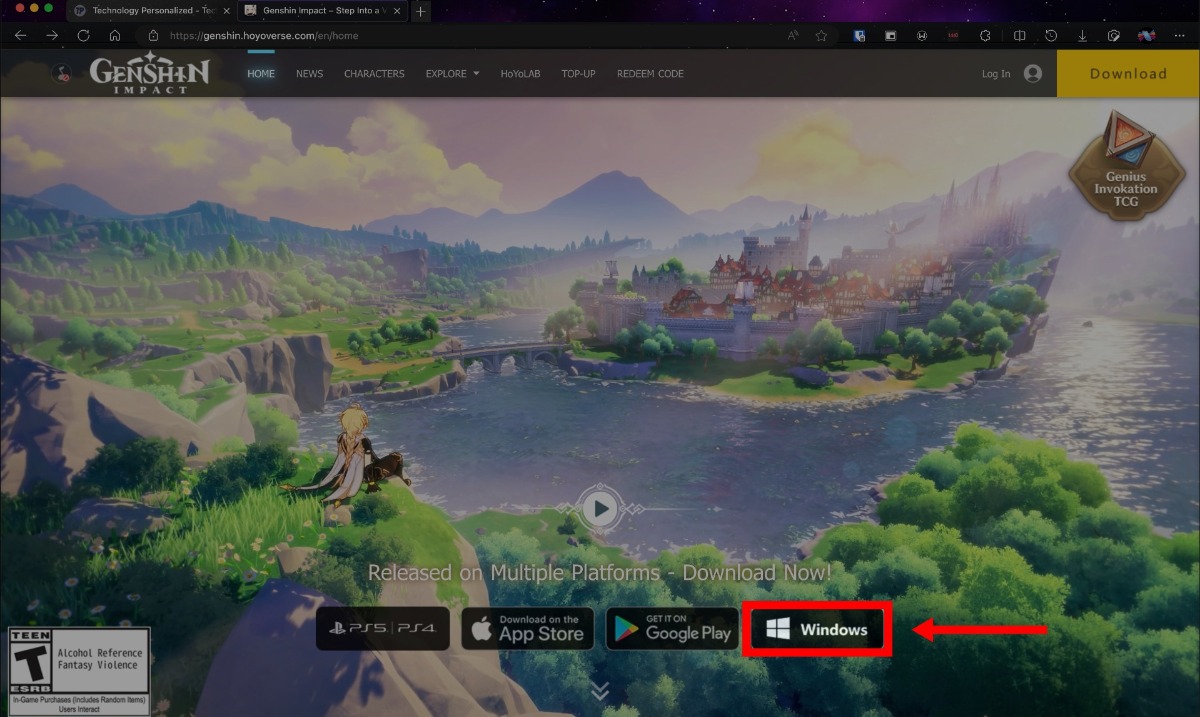Click the circular W extension icon
The height and width of the screenshot is (717, 1200).
[923, 35]
